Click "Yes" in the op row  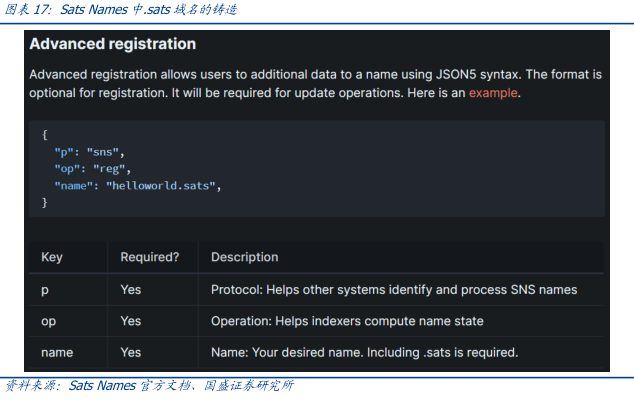(x=131, y=321)
